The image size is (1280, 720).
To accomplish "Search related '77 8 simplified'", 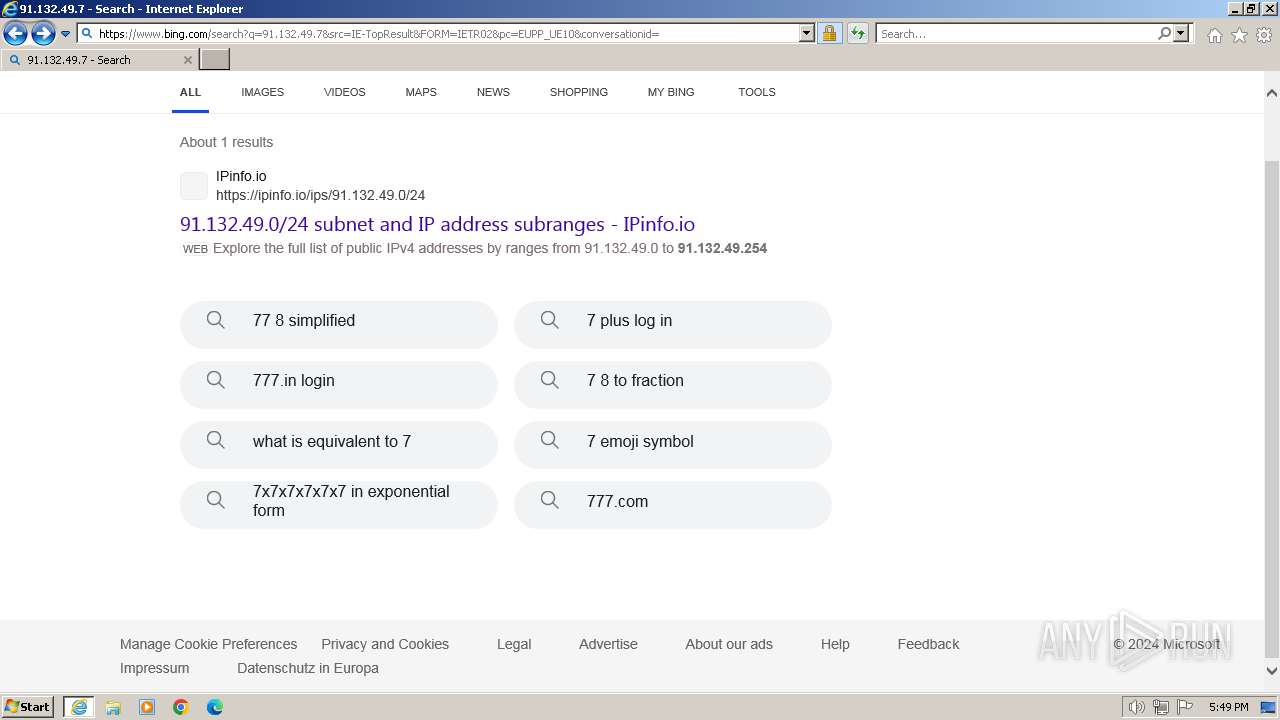I will [x=339, y=324].
